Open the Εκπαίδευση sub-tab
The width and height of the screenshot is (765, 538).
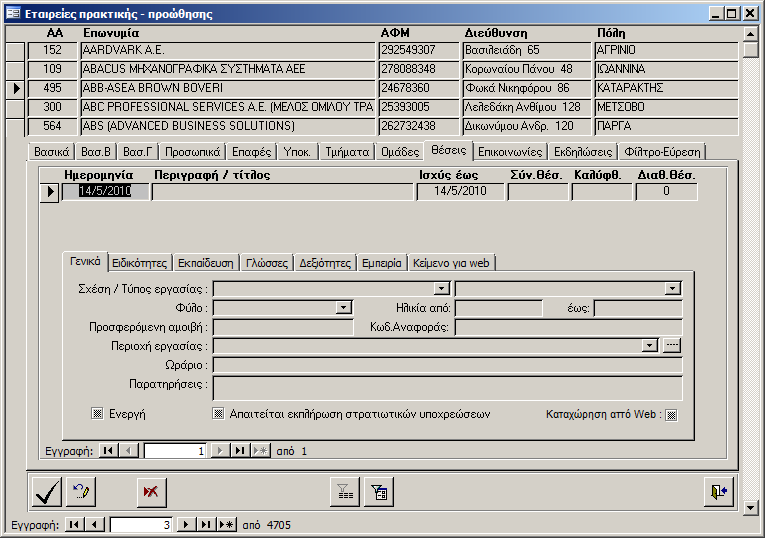coord(205,263)
